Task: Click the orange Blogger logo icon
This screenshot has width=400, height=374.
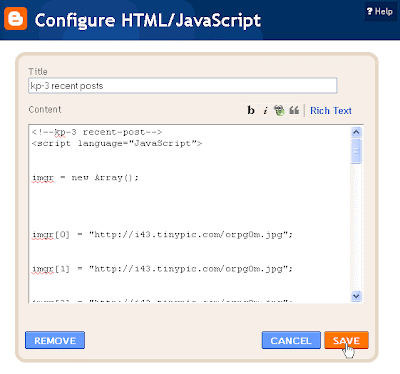Action: pyautogui.click(x=15, y=19)
